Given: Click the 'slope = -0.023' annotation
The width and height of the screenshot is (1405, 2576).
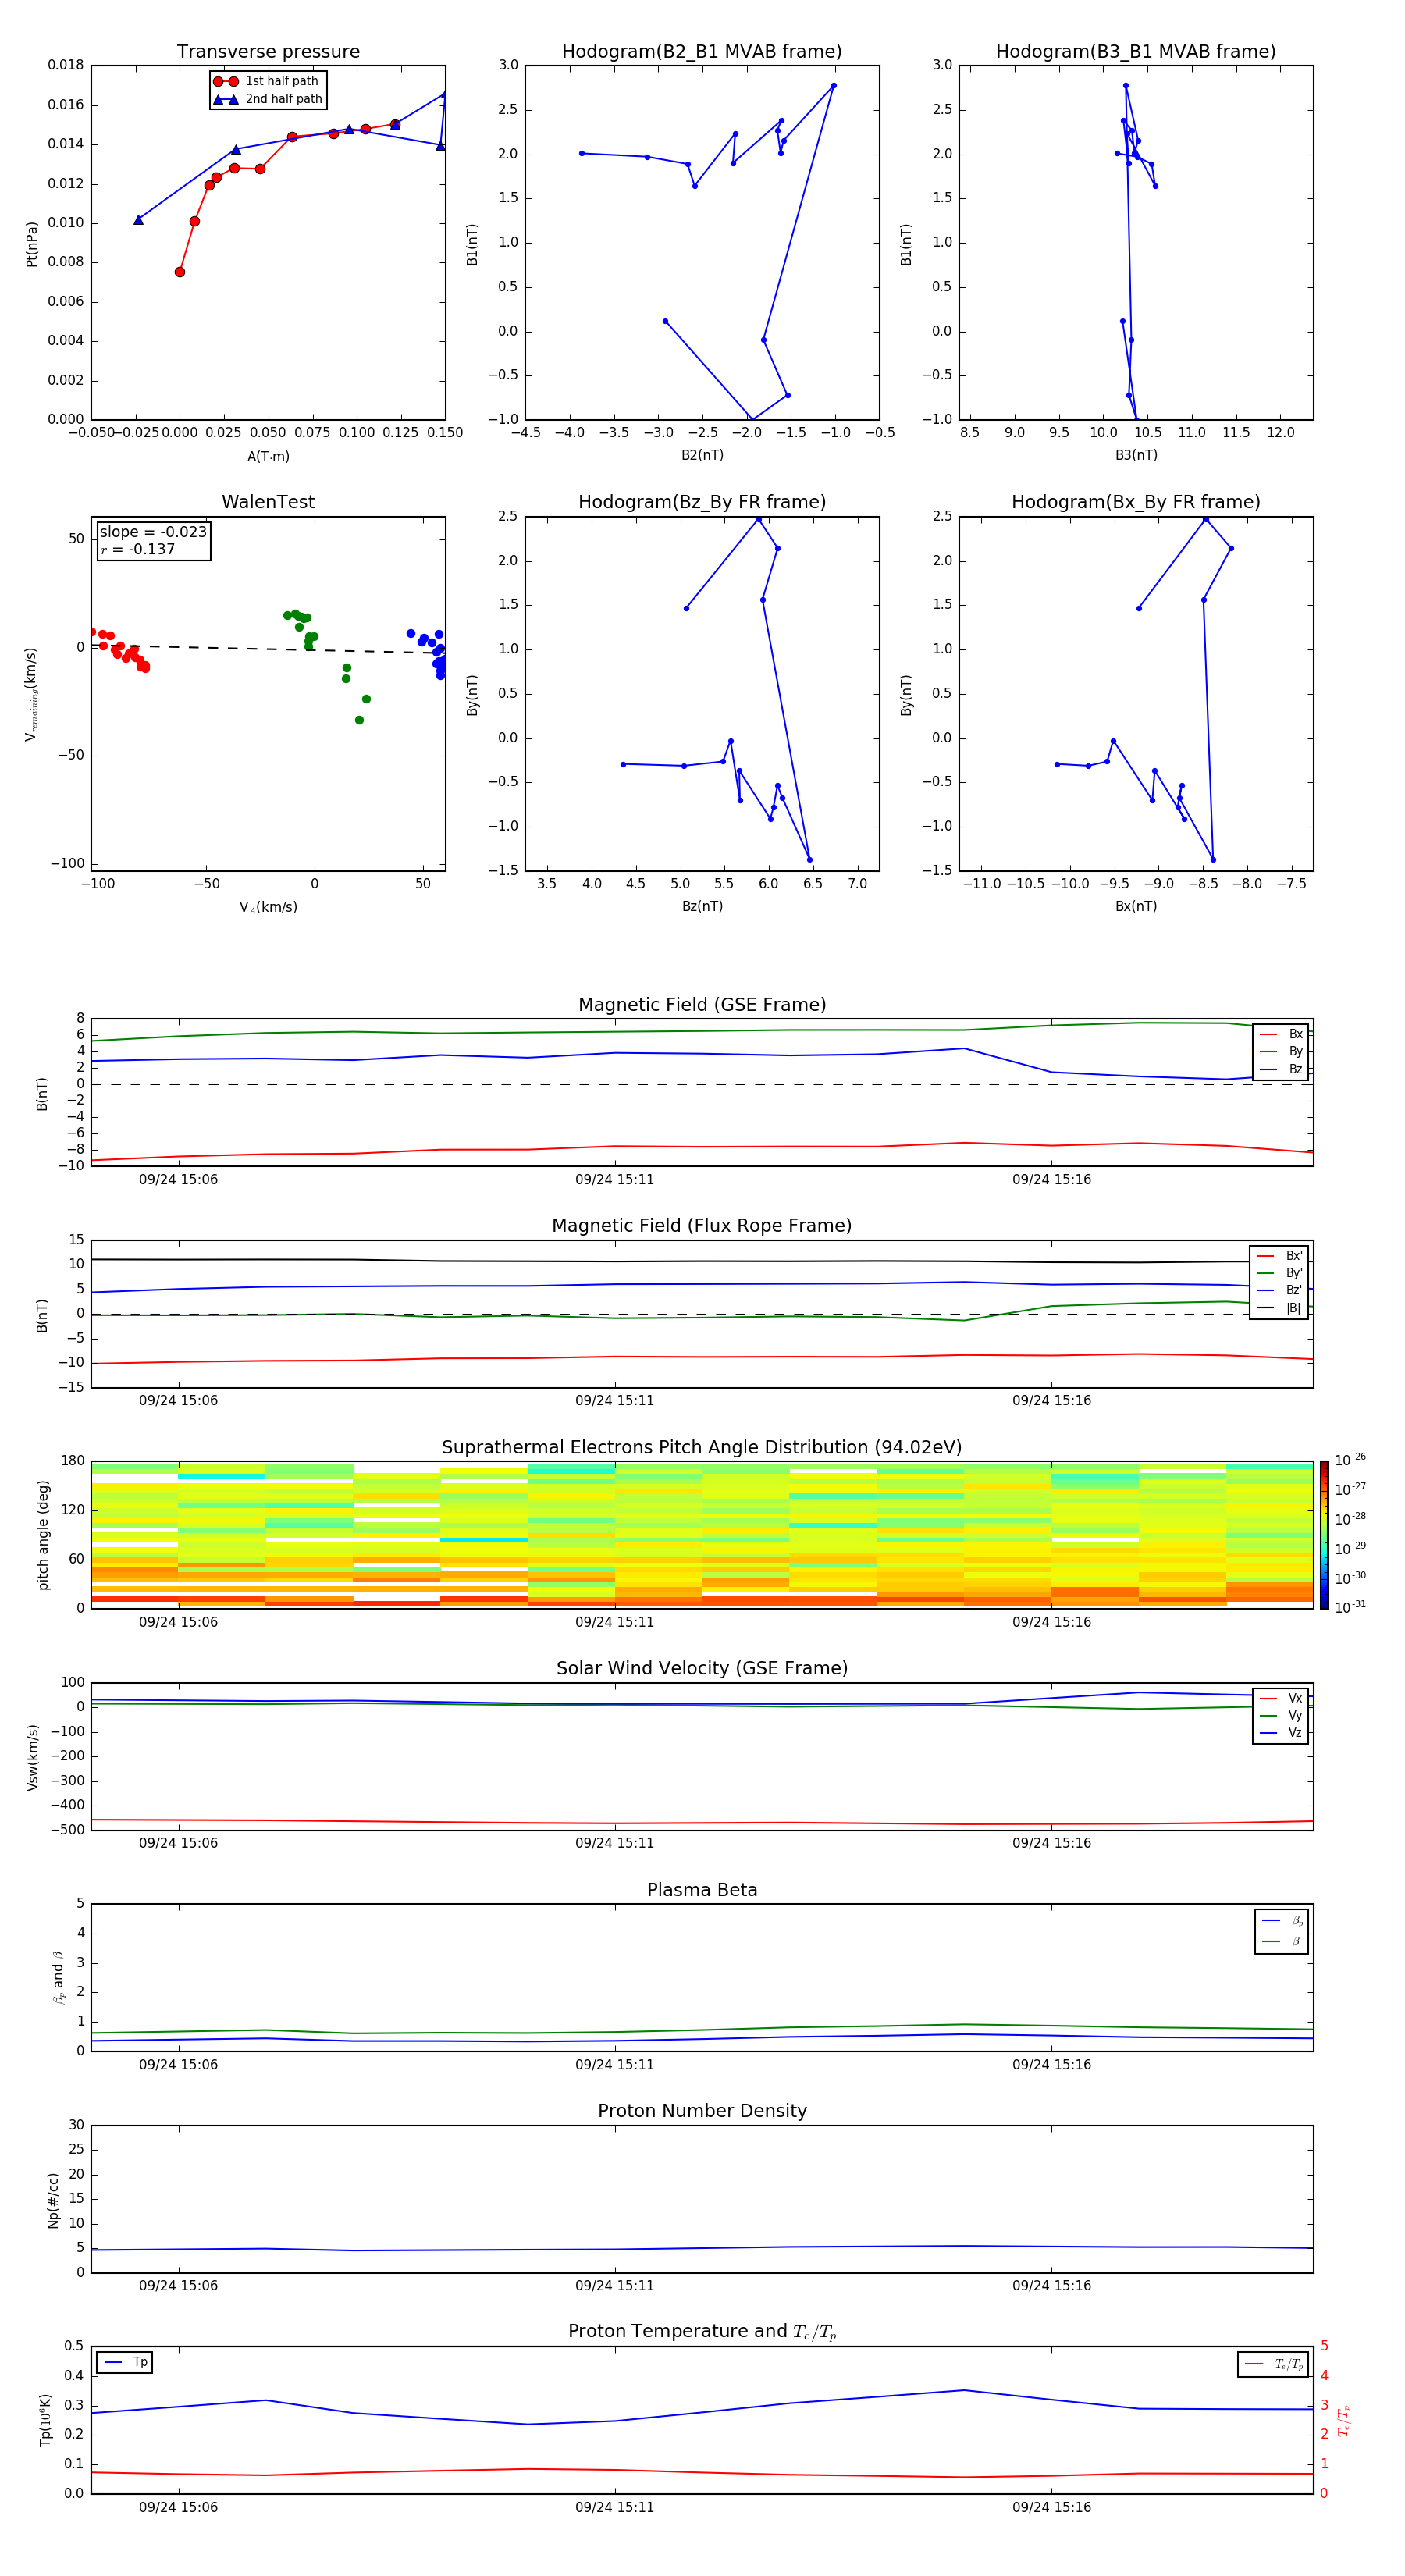Looking at the screenshot, I should (x=153, y=532).
